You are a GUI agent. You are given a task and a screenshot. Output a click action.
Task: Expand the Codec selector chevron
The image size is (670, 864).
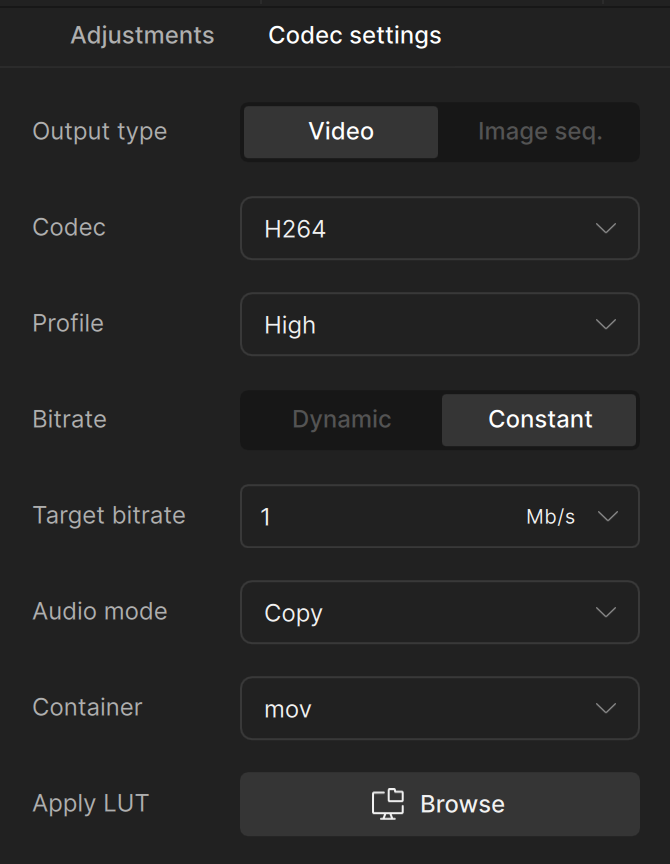click(606, 228)
